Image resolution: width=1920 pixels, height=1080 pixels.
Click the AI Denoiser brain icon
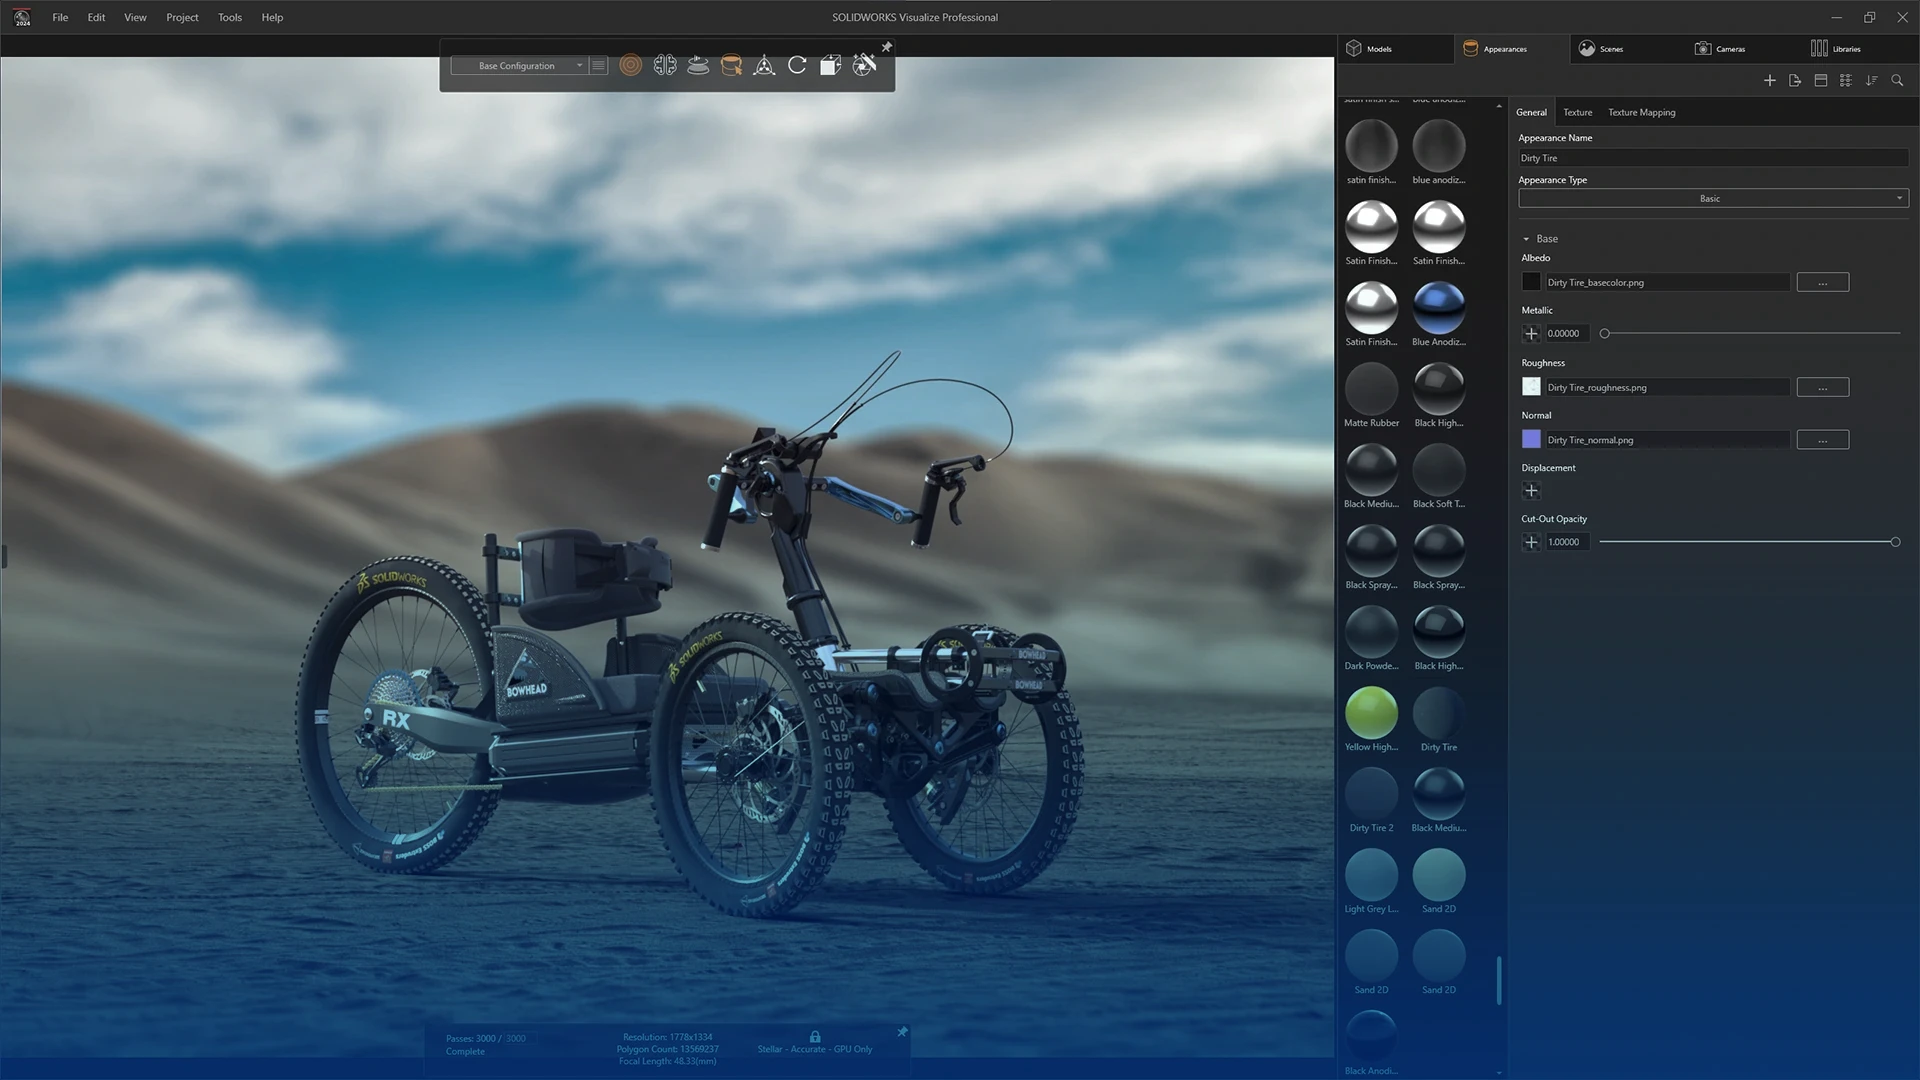(664, 65)
